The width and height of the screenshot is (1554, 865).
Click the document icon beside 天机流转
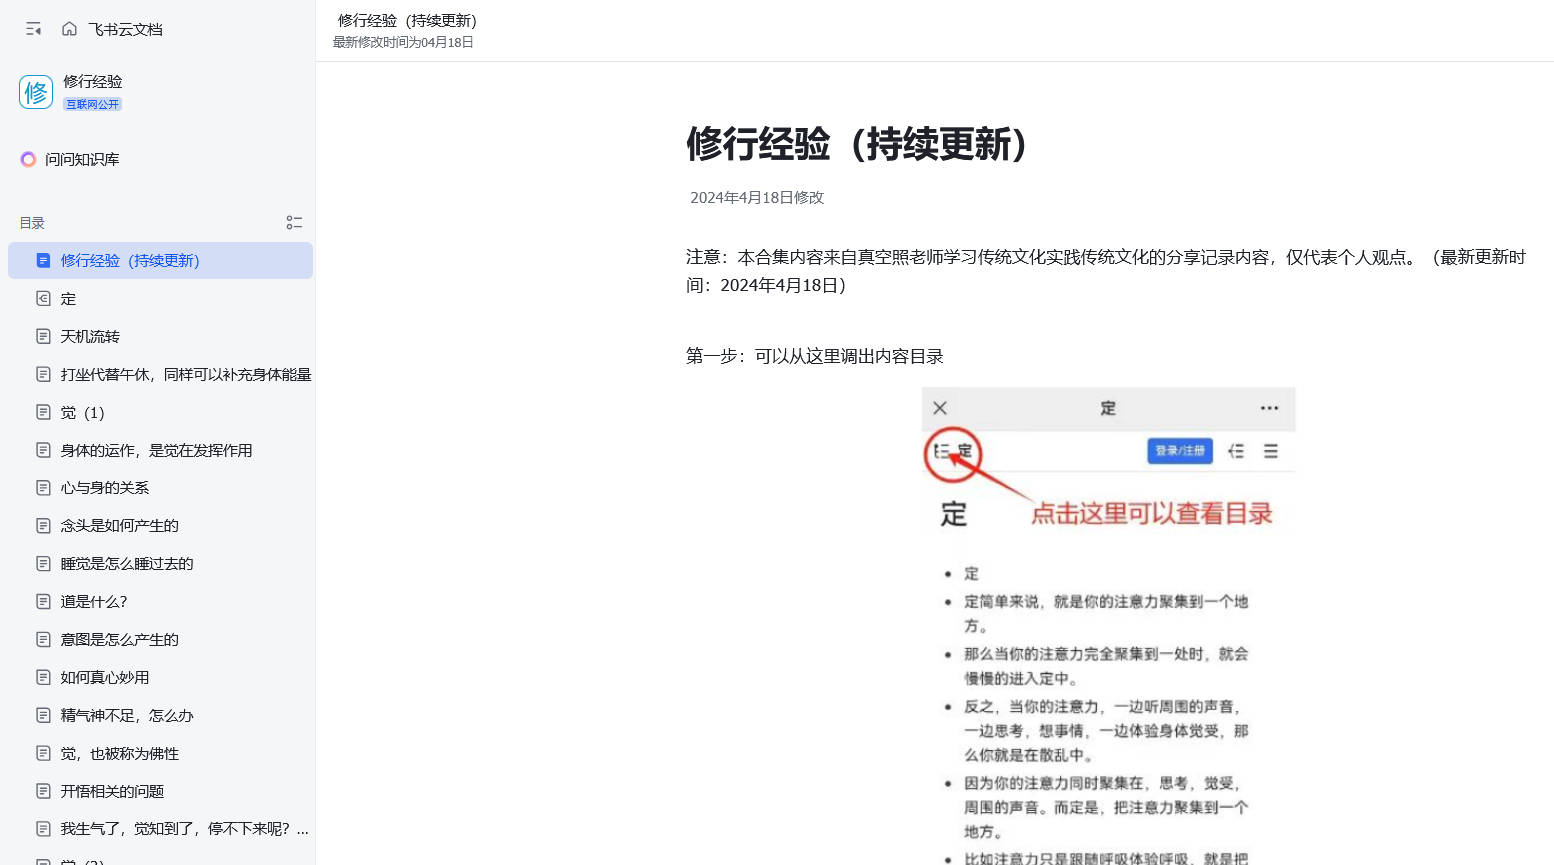coord(43,336)
